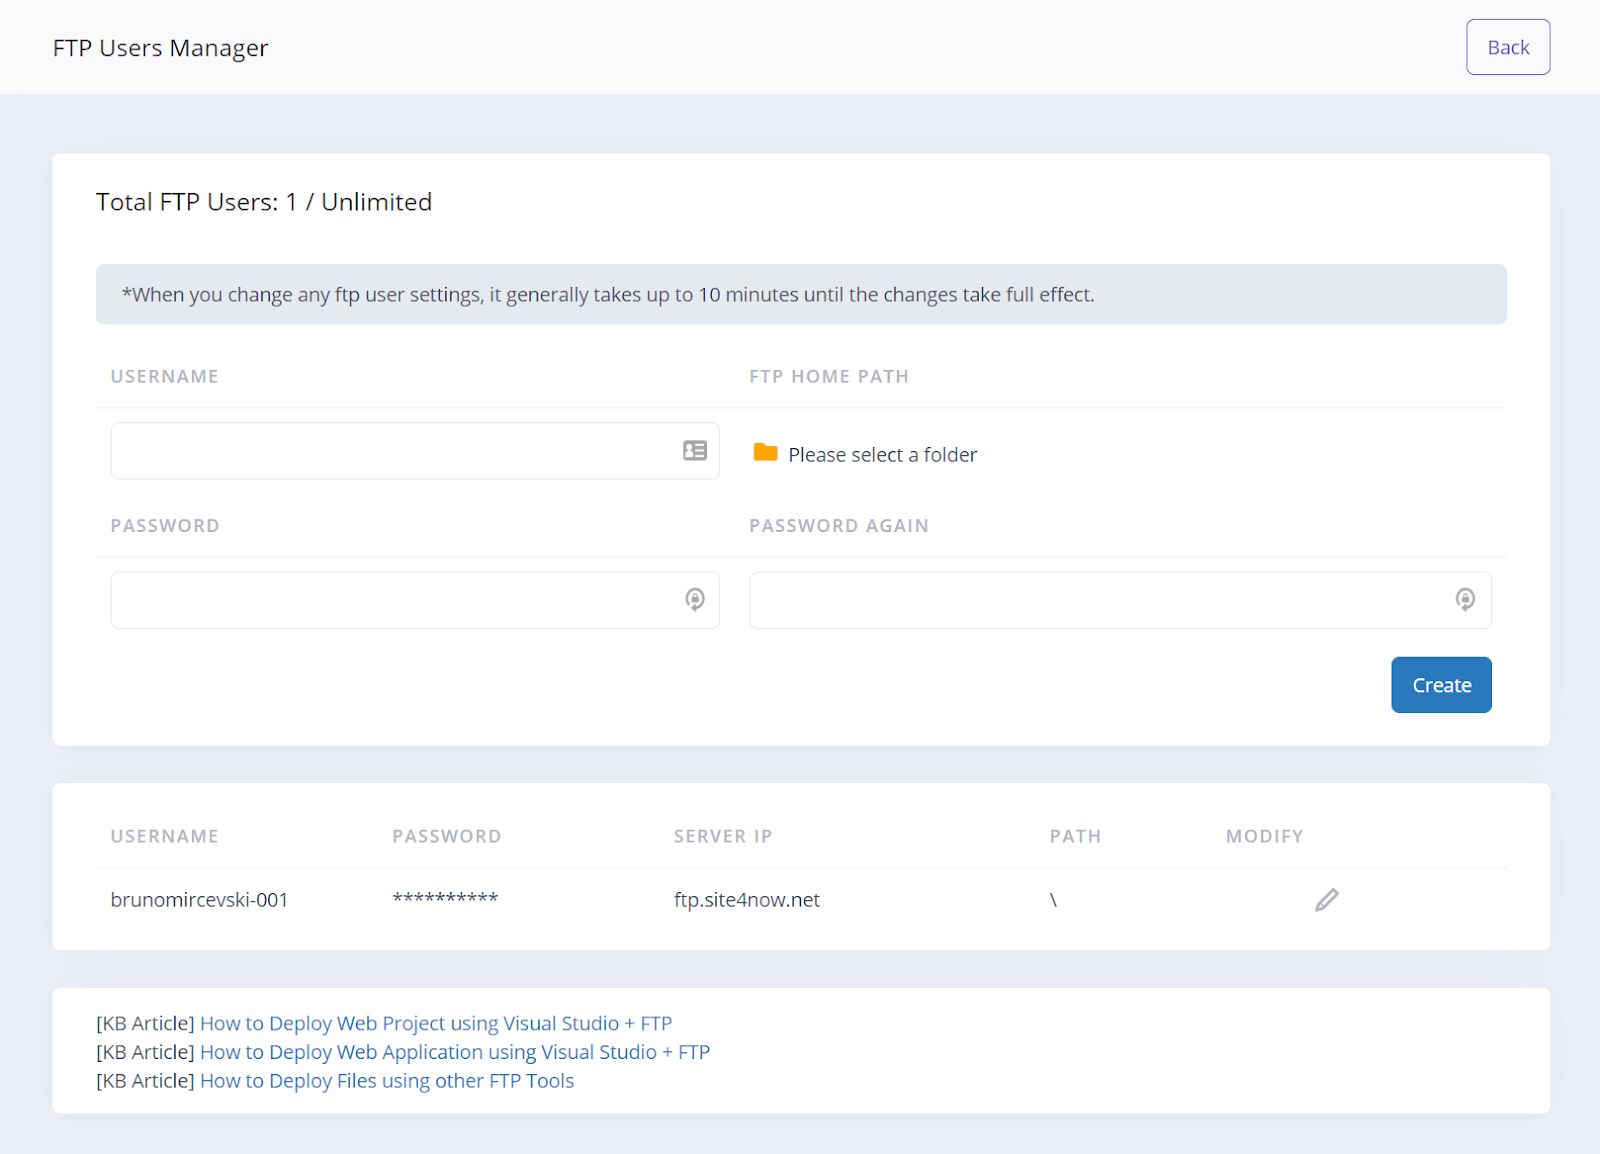The width and height of the screenshot is (1600, 1154).
Task: Click the FTP Users Manager page title
Action: tap(160, 48)
